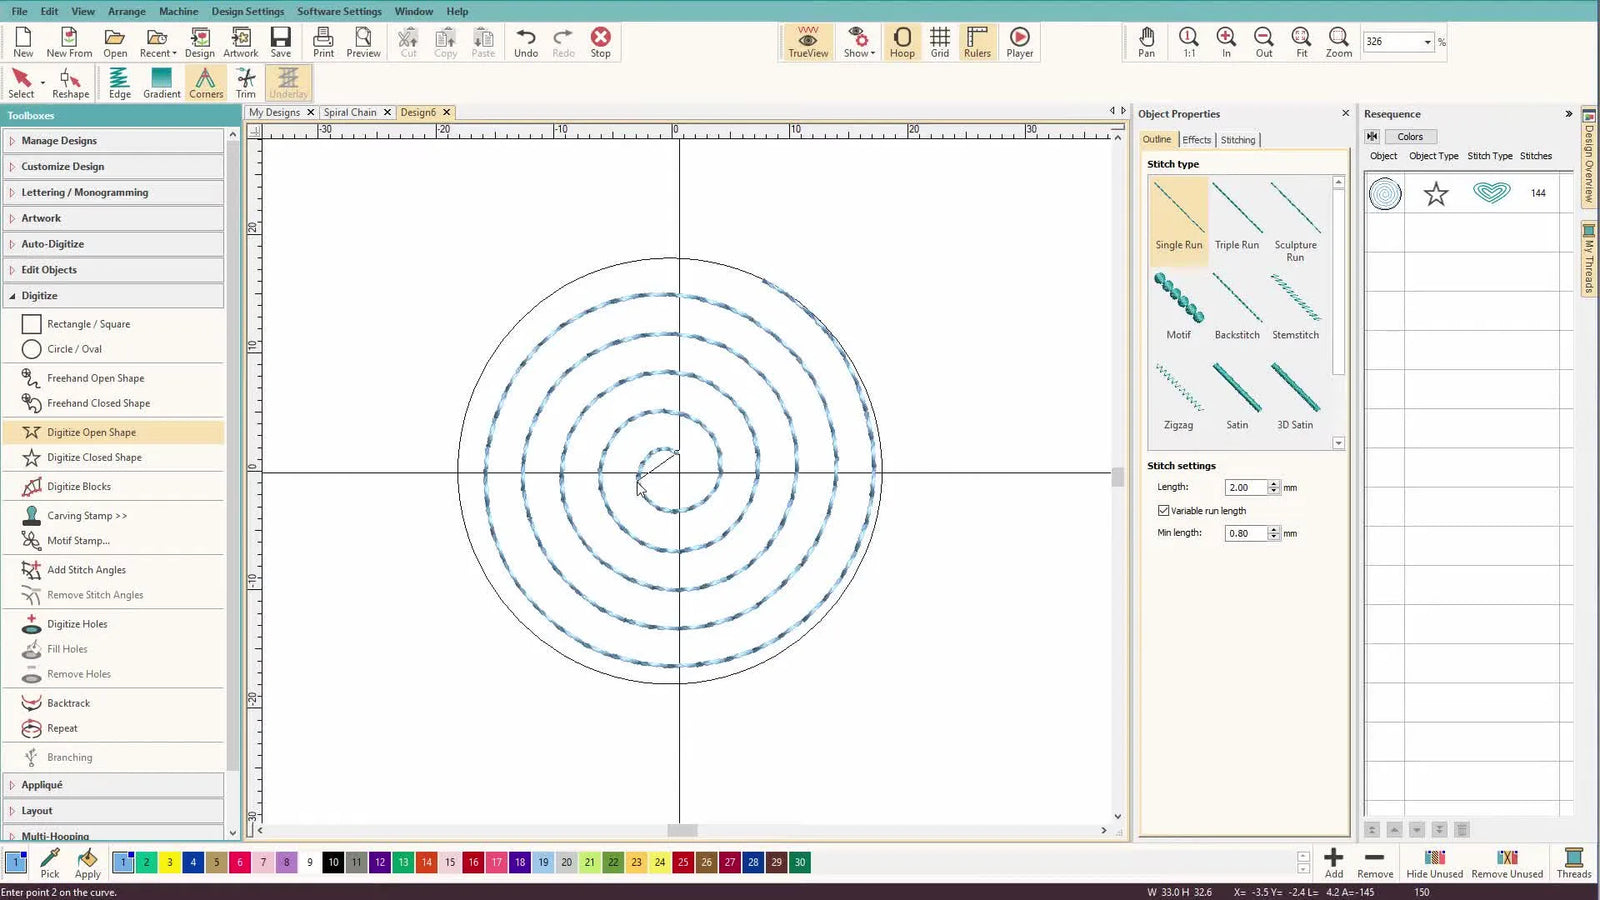Click the TrueView icon
The image size is (1600, 900).
coord(807,42)
